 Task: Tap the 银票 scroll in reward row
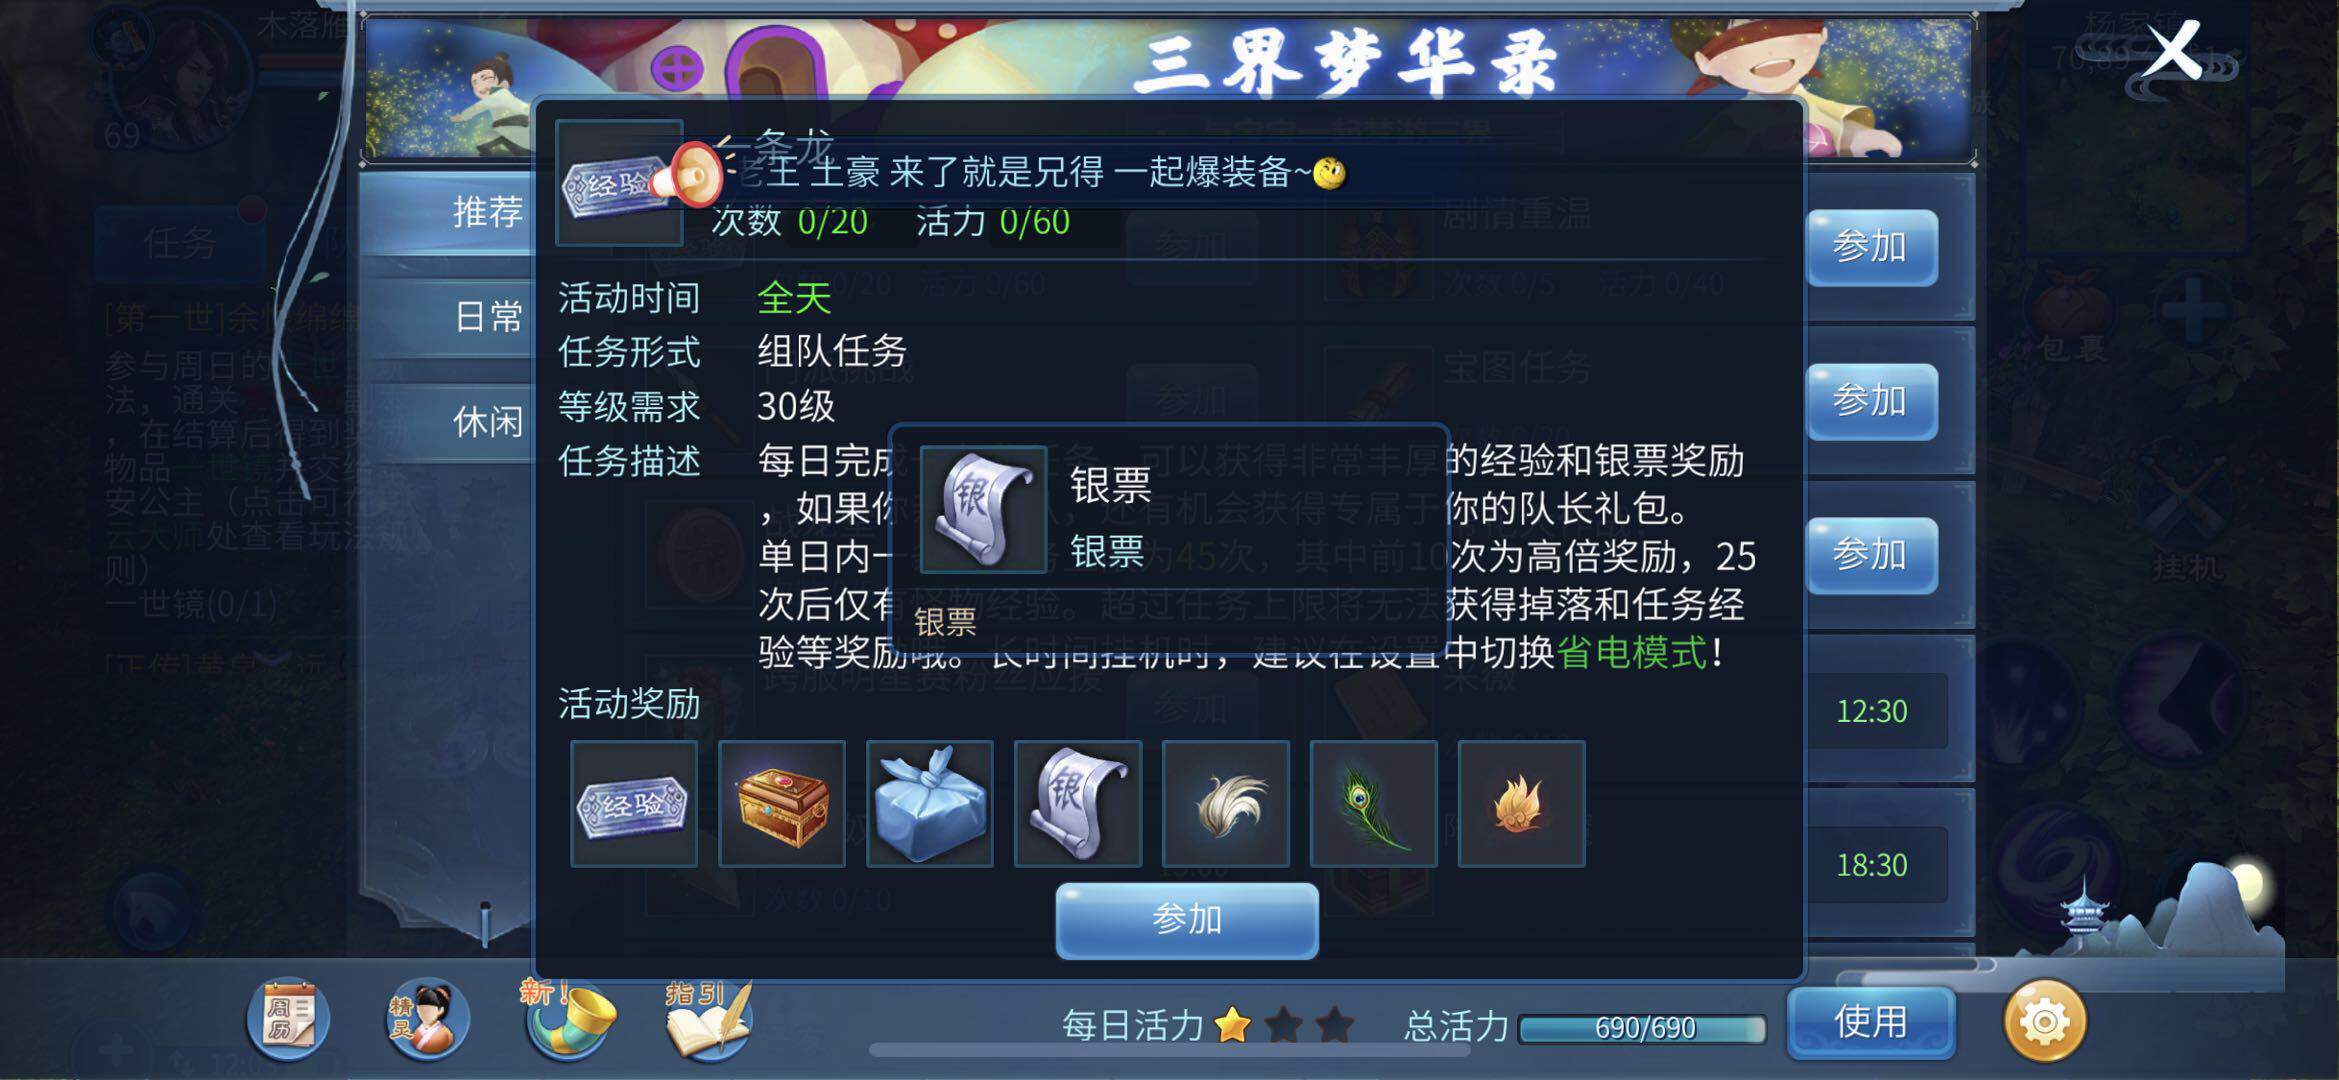coord(1077,804)
